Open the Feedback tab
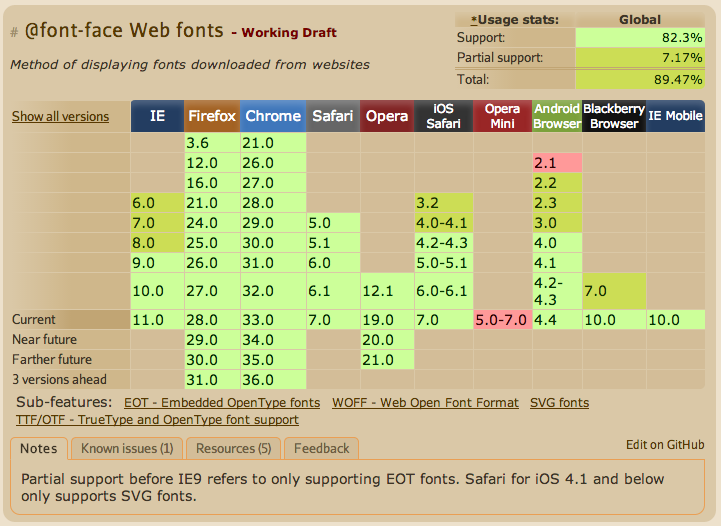The width and height of the screenshot is (721, 526). click(321, 448)
